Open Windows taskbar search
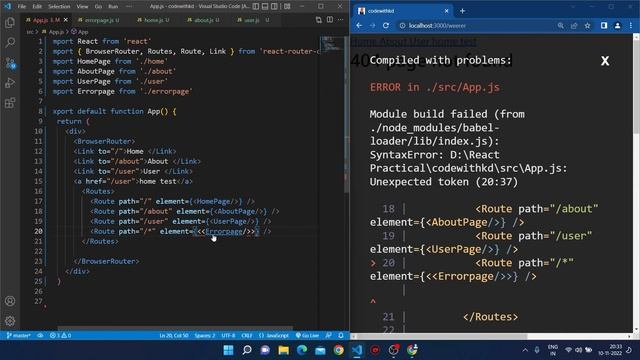 [247, 350]
